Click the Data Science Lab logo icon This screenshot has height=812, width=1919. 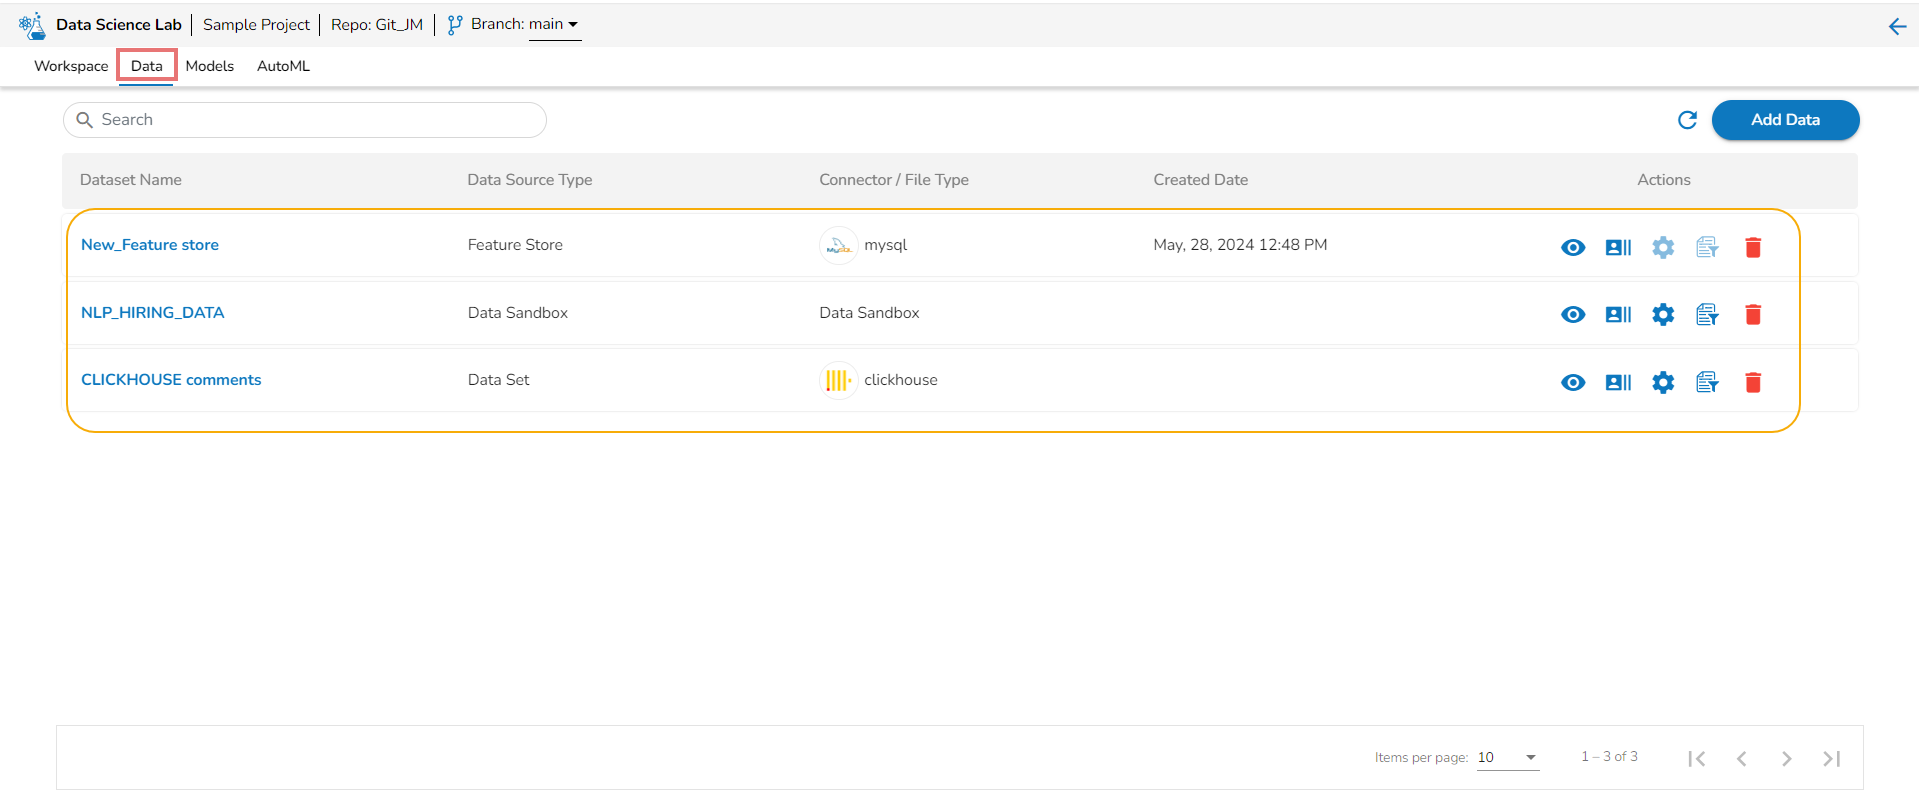[x=32, y=25]
